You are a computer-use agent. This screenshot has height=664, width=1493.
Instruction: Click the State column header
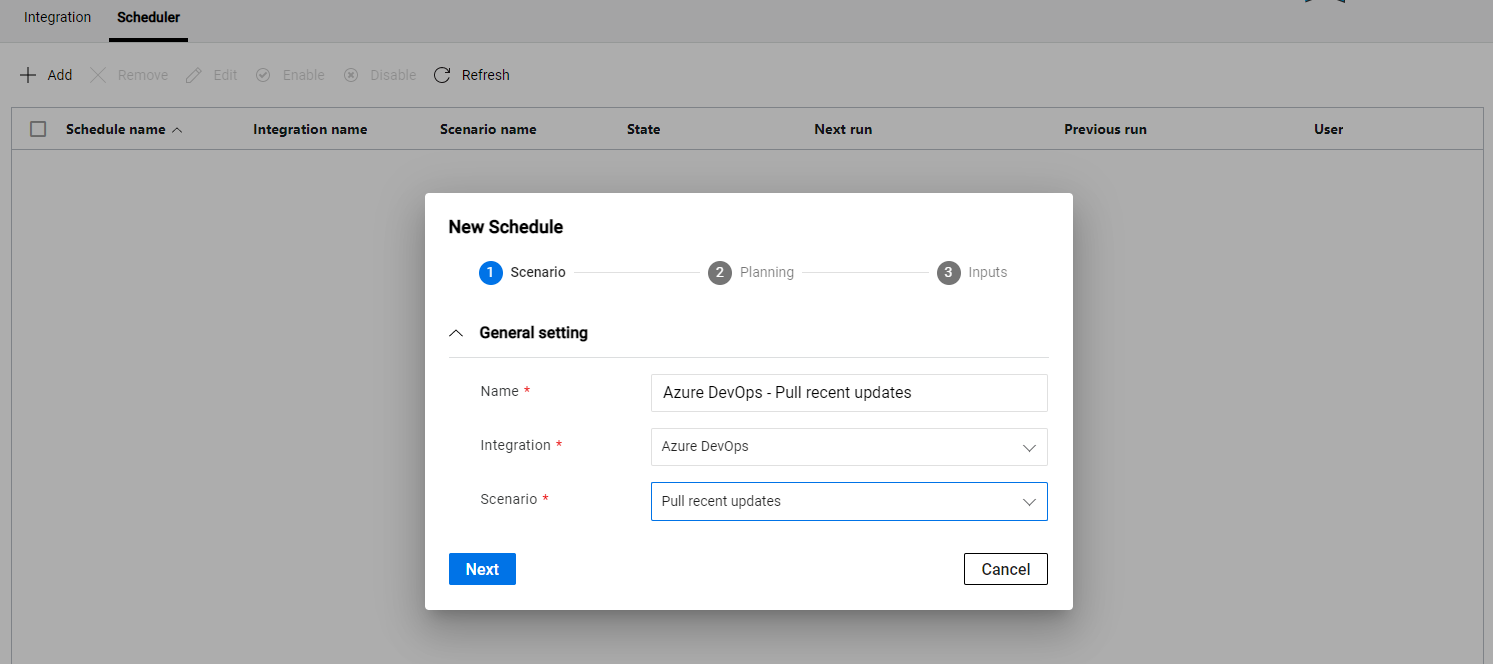[643, 128]
